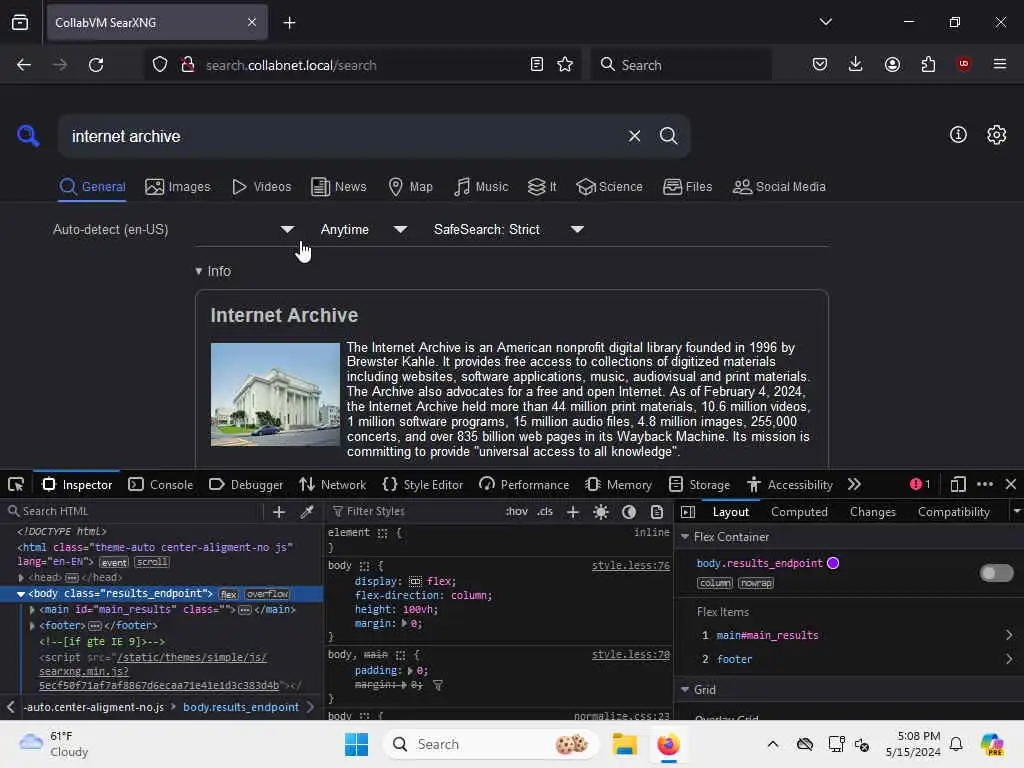Collapse the Info section
The width and height of the screenshot is (1024, 768).
213,271
